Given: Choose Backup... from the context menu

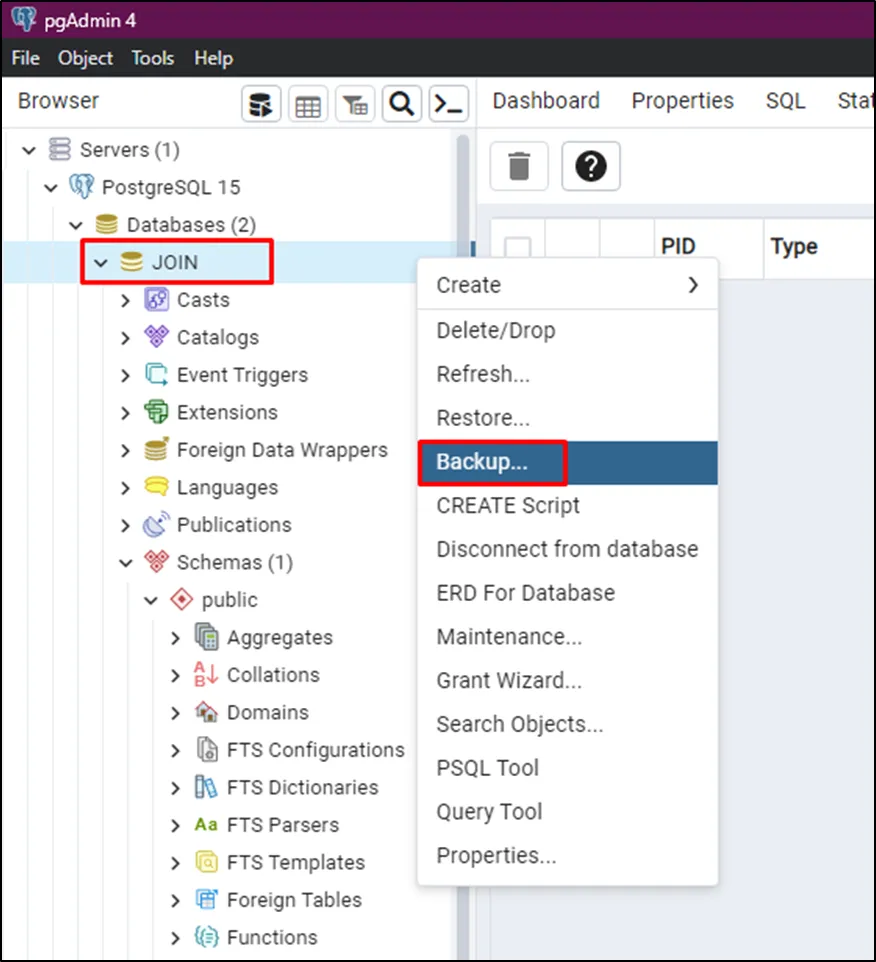Looking at the screenshot, I should (482, 462).
